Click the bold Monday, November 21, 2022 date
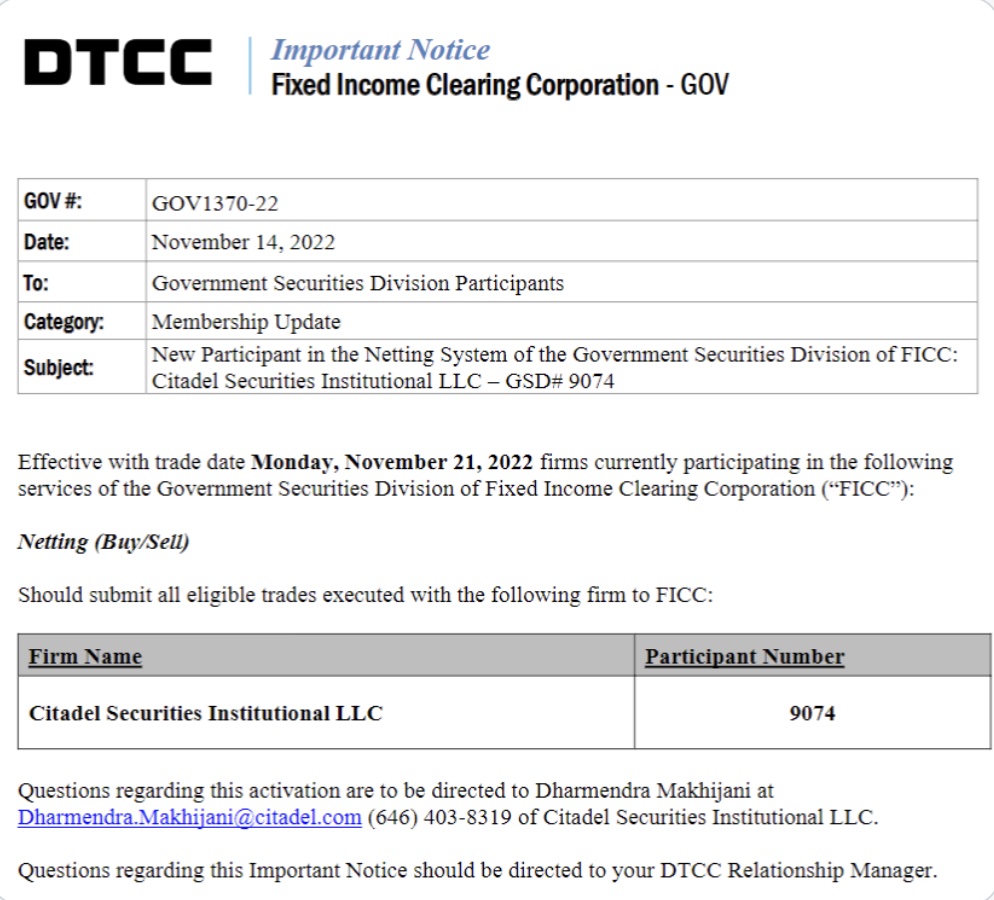 [395, 463]
